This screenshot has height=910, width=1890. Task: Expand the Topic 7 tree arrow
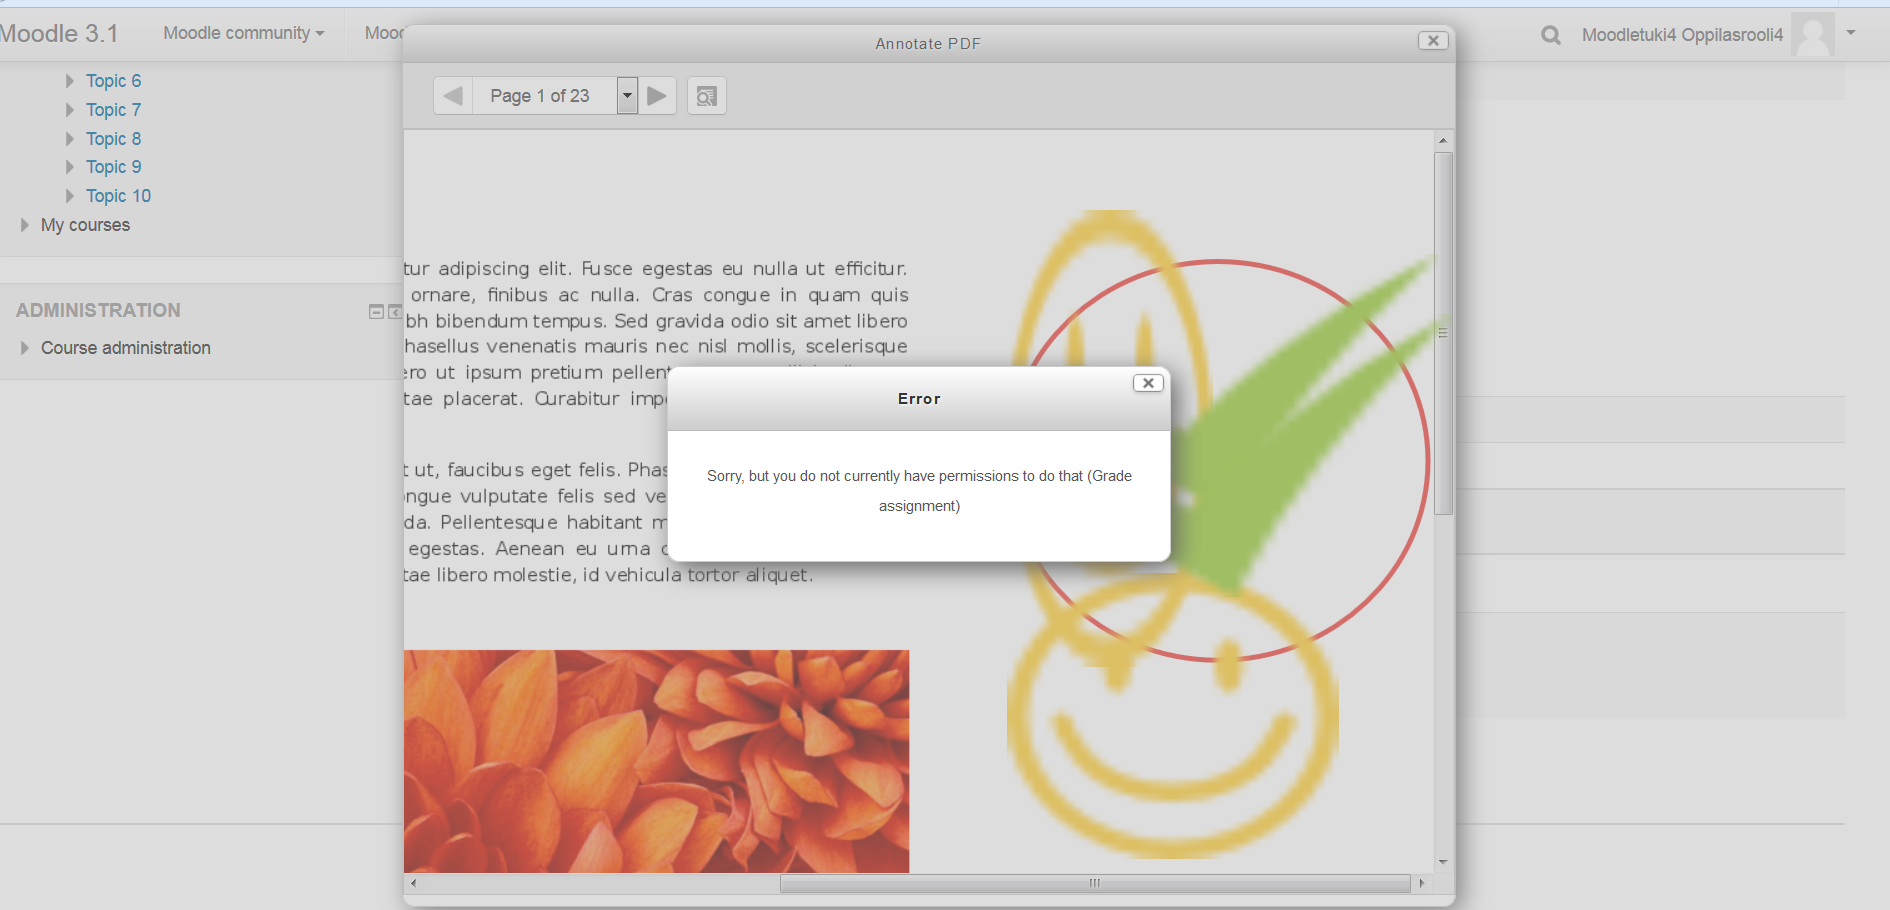[x=70, y=110]
